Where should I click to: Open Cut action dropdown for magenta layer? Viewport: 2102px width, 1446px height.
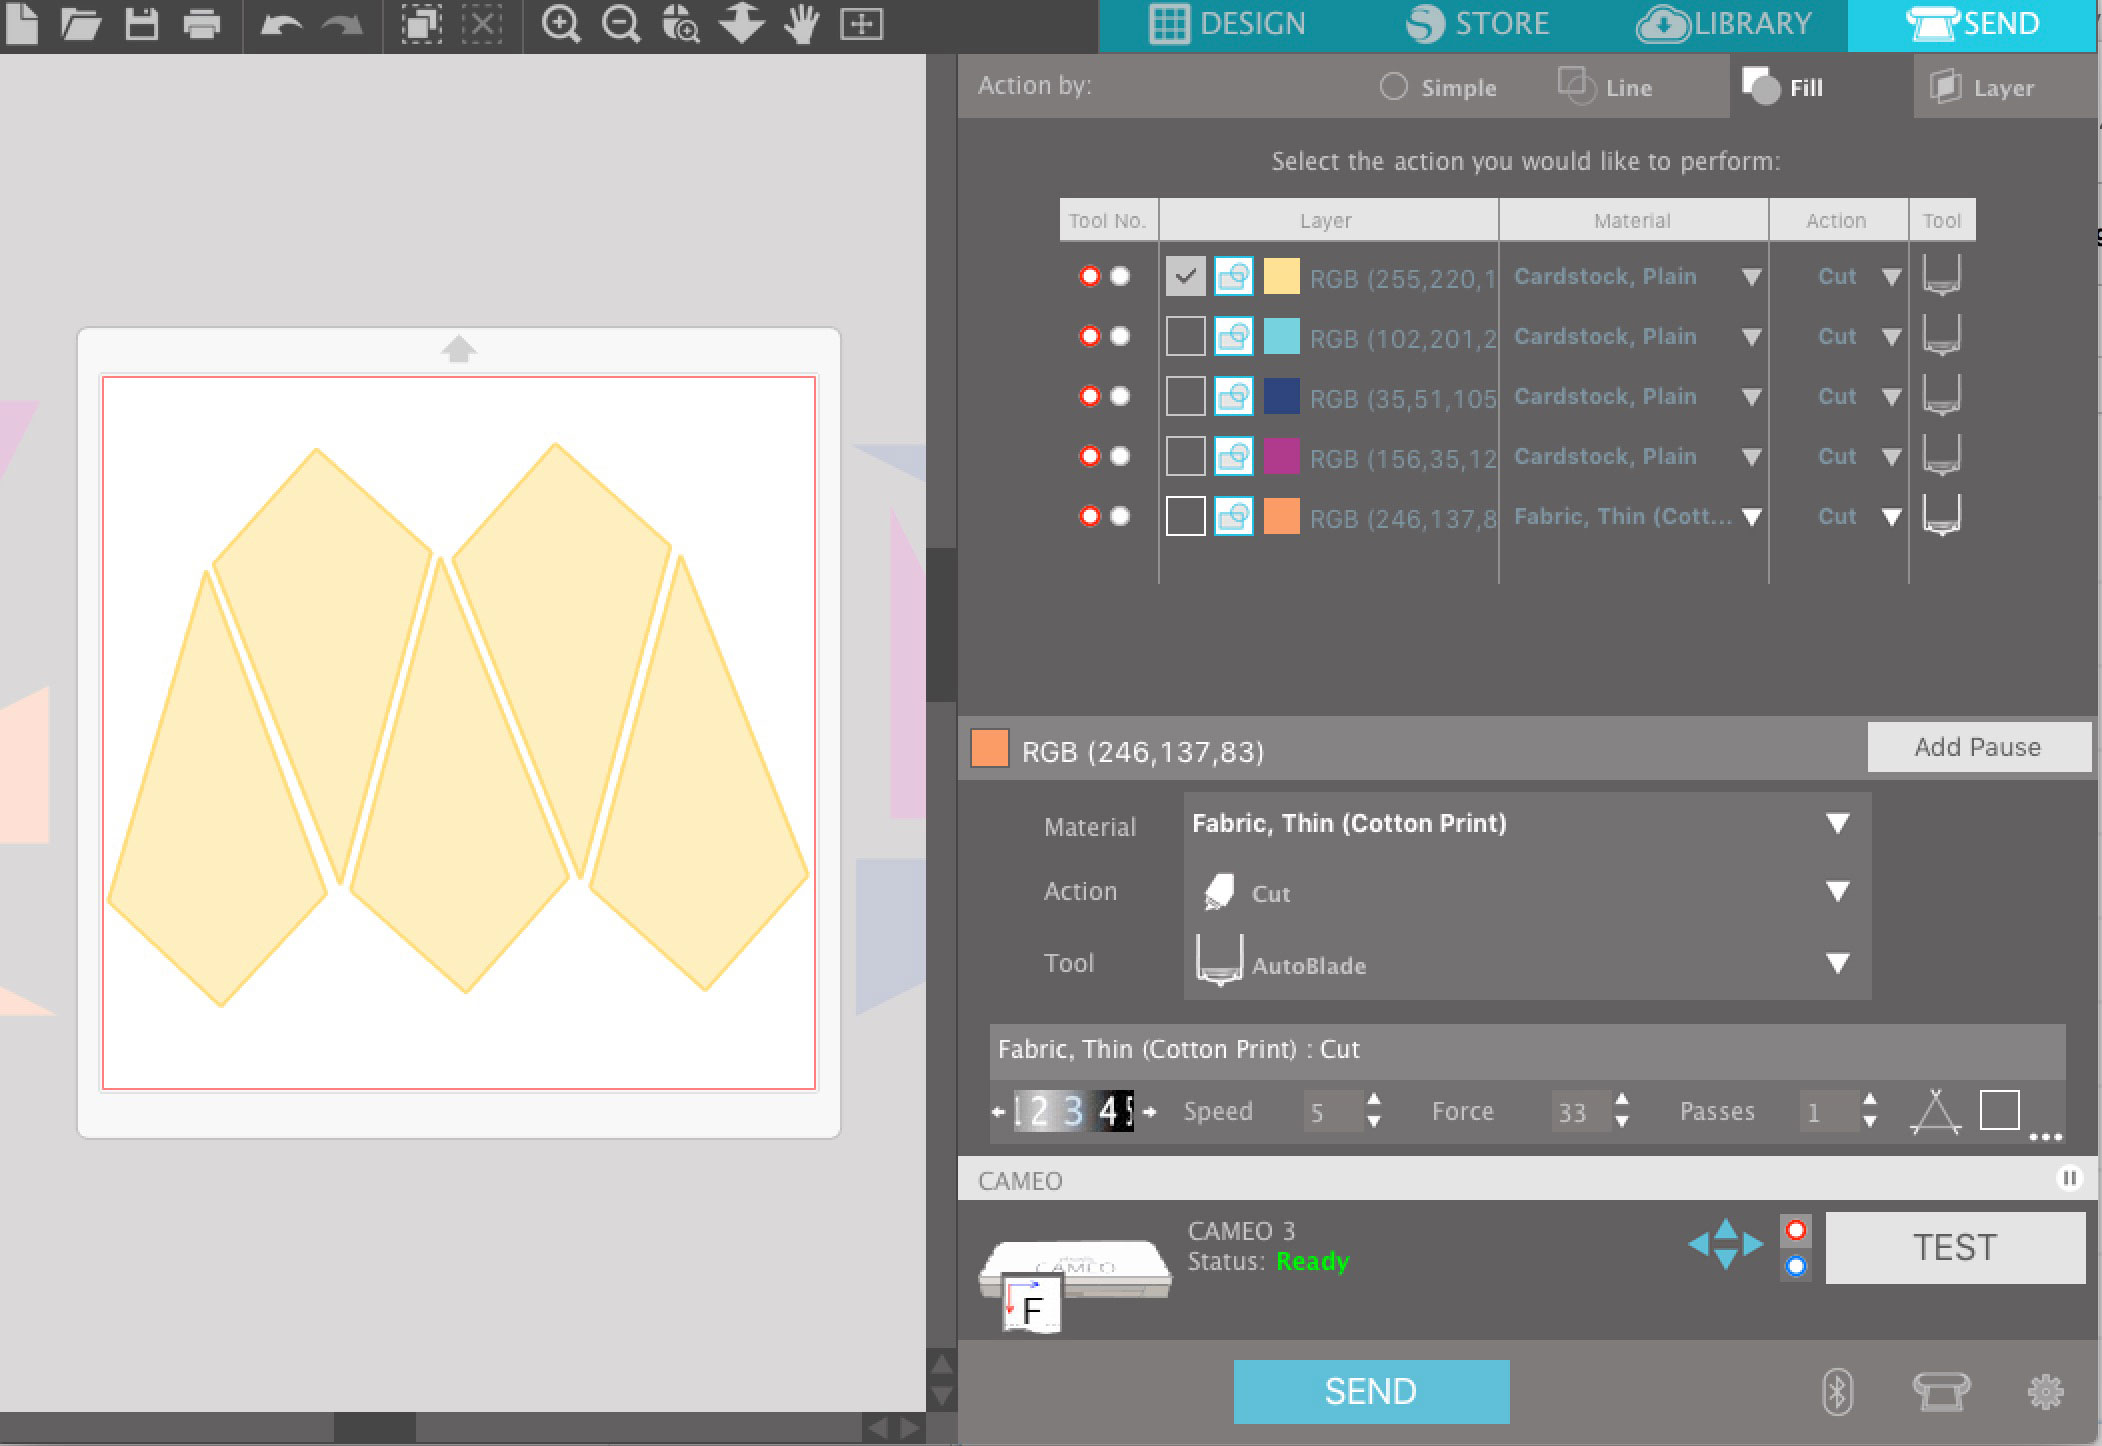pyautogui.click(x=1891, y=457)
